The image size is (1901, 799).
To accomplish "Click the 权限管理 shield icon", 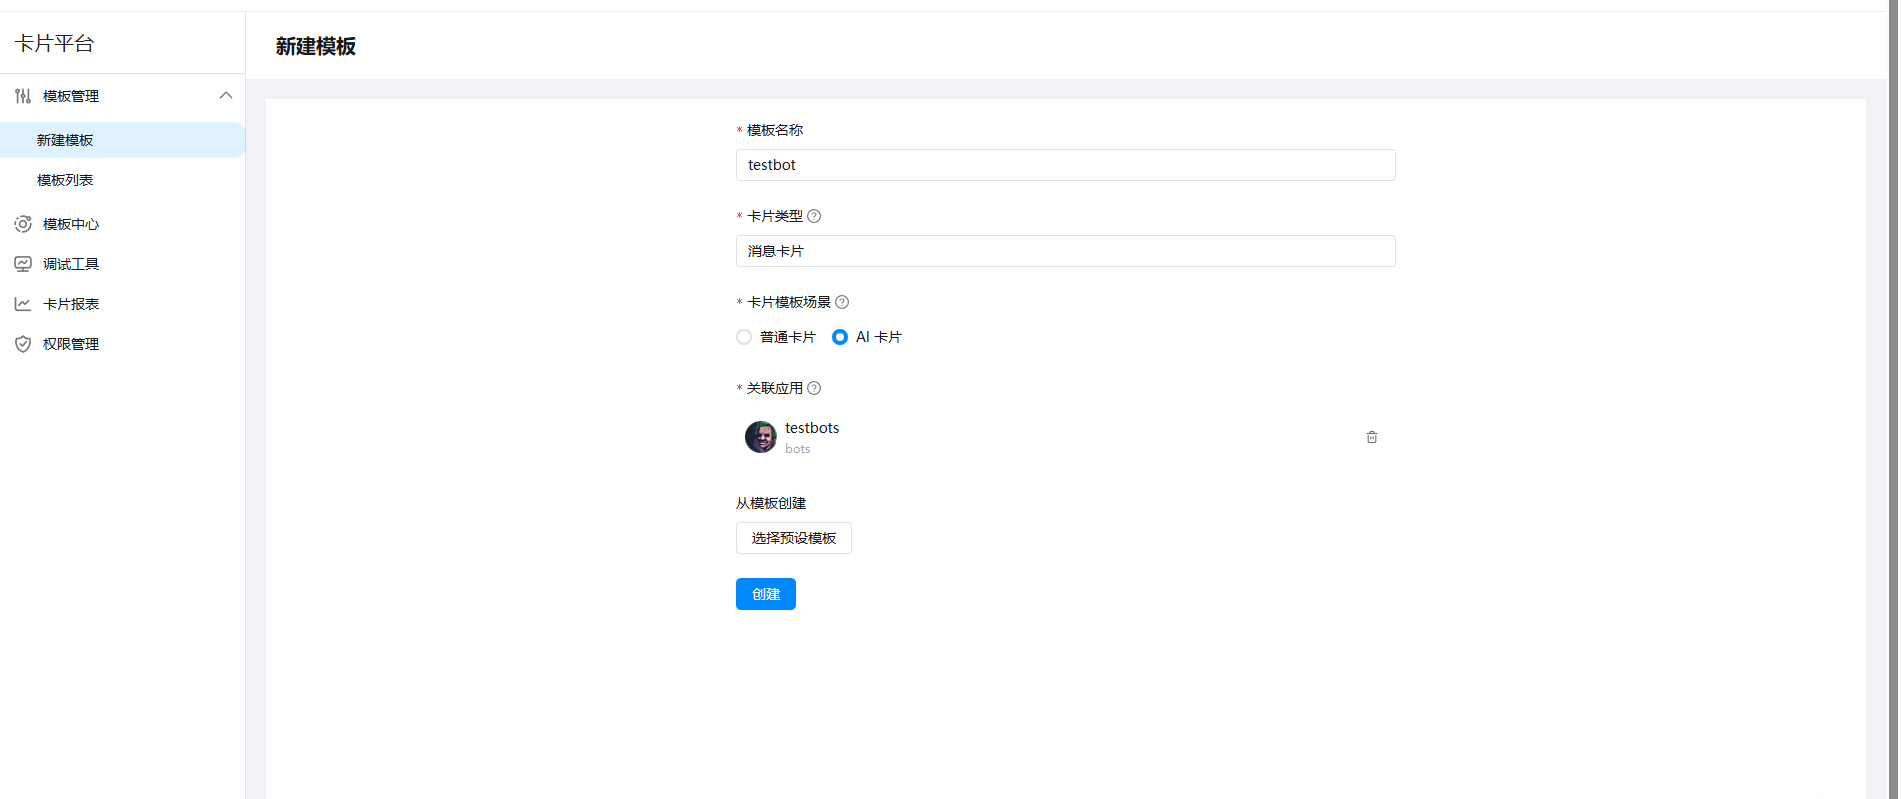I will click(x=23, y=344).
